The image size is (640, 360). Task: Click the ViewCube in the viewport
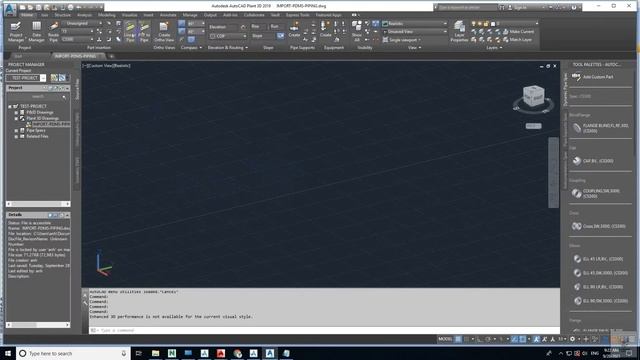click(x=533, y=97)
